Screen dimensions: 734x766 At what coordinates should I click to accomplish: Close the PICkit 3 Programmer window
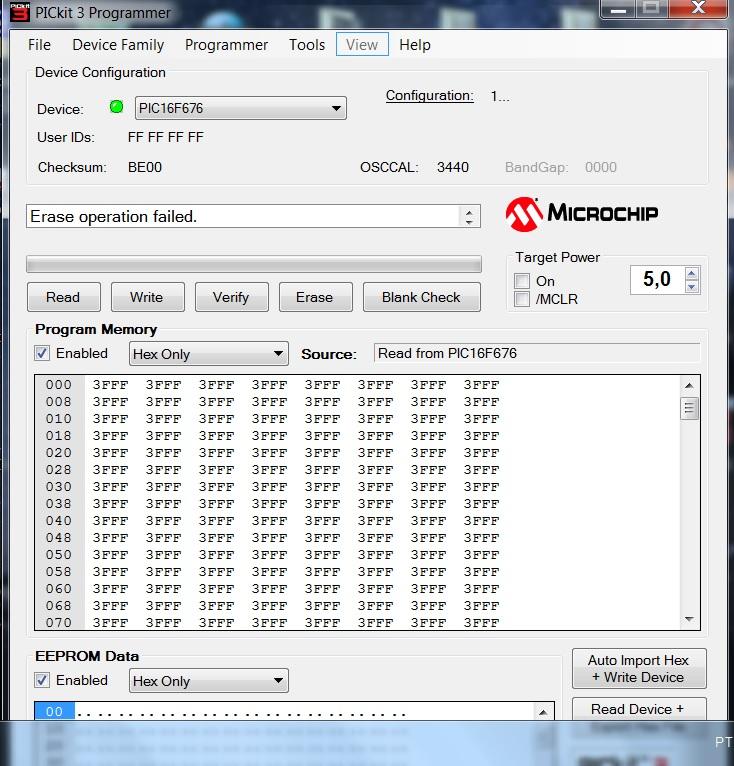point(698,9)
